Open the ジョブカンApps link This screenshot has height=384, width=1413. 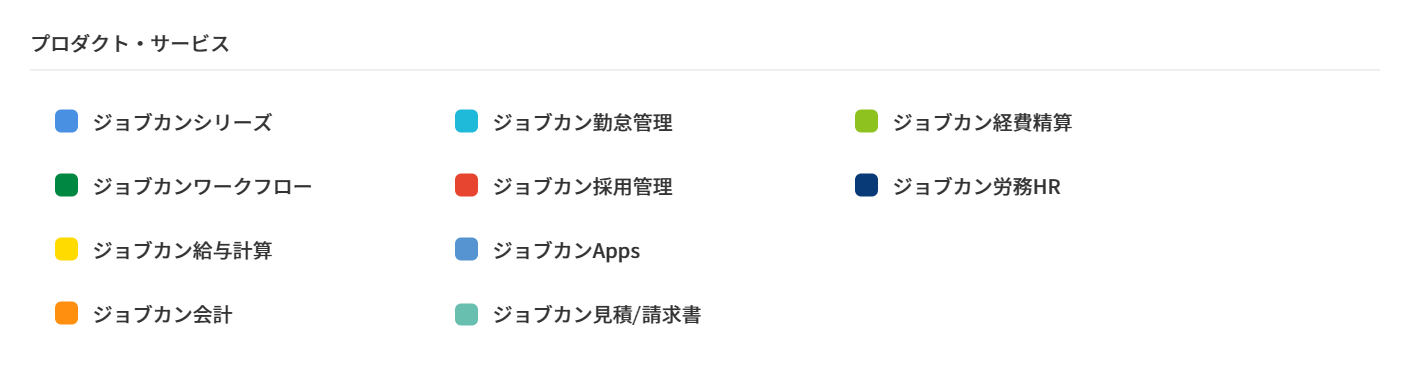566,251
